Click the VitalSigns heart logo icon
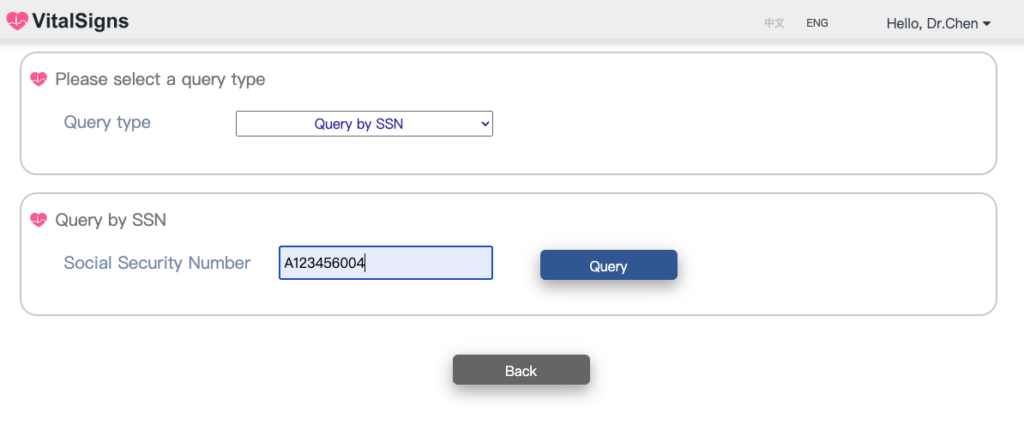Screen dimensions: 1024x425 pos(17,22)
